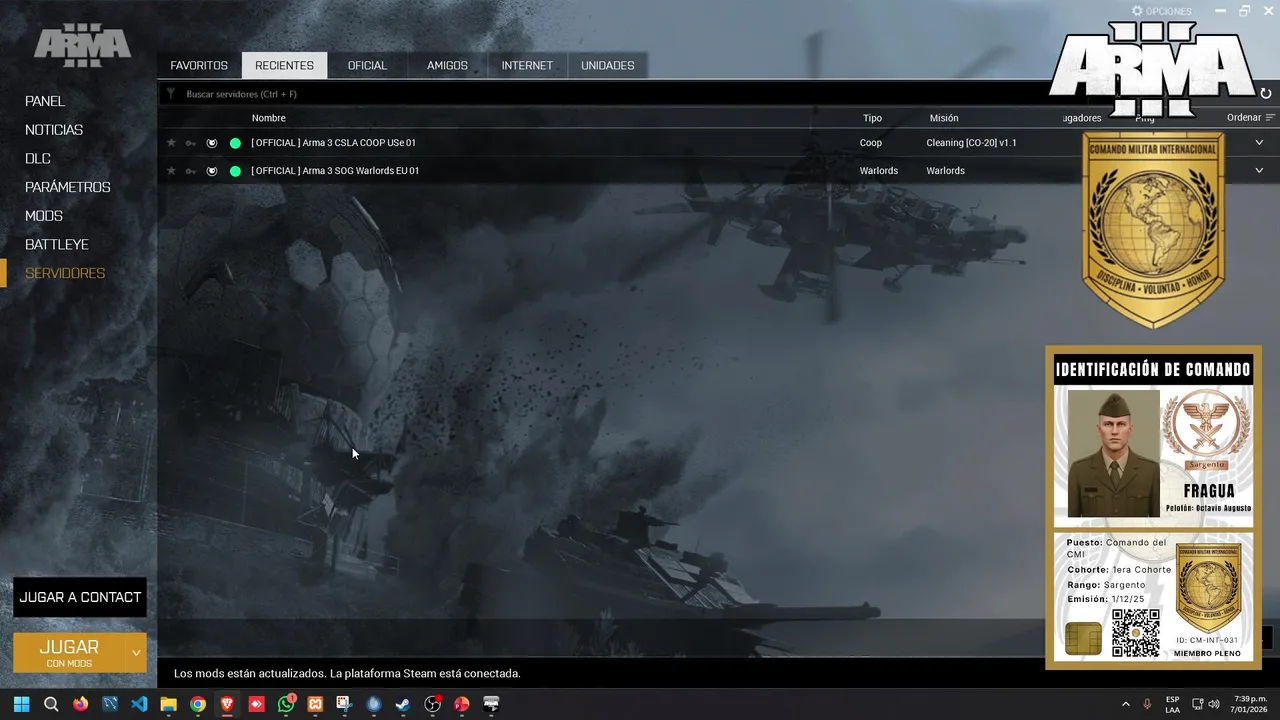The width and height of the screenshot is (1280, 720).
Task: Click the key icon on SOG Warlords row
Action: click(191, 171)
